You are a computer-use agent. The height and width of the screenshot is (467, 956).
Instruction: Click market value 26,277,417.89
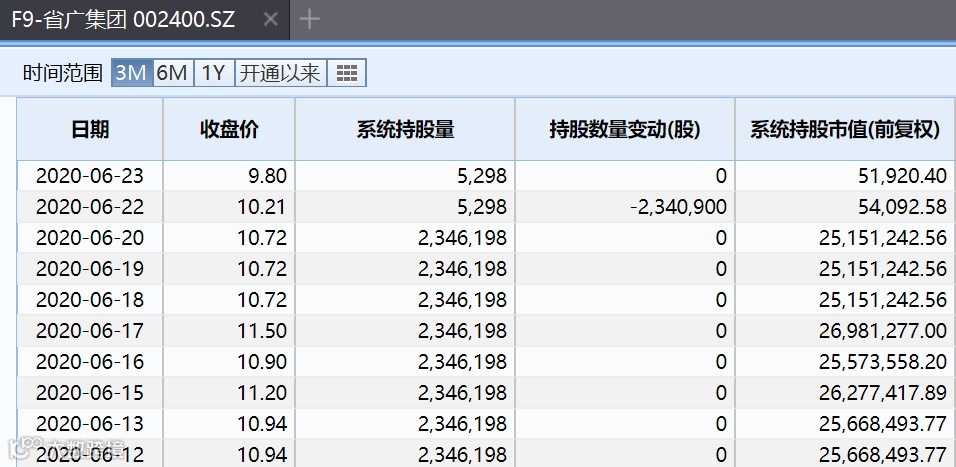(x=883, y=393)
